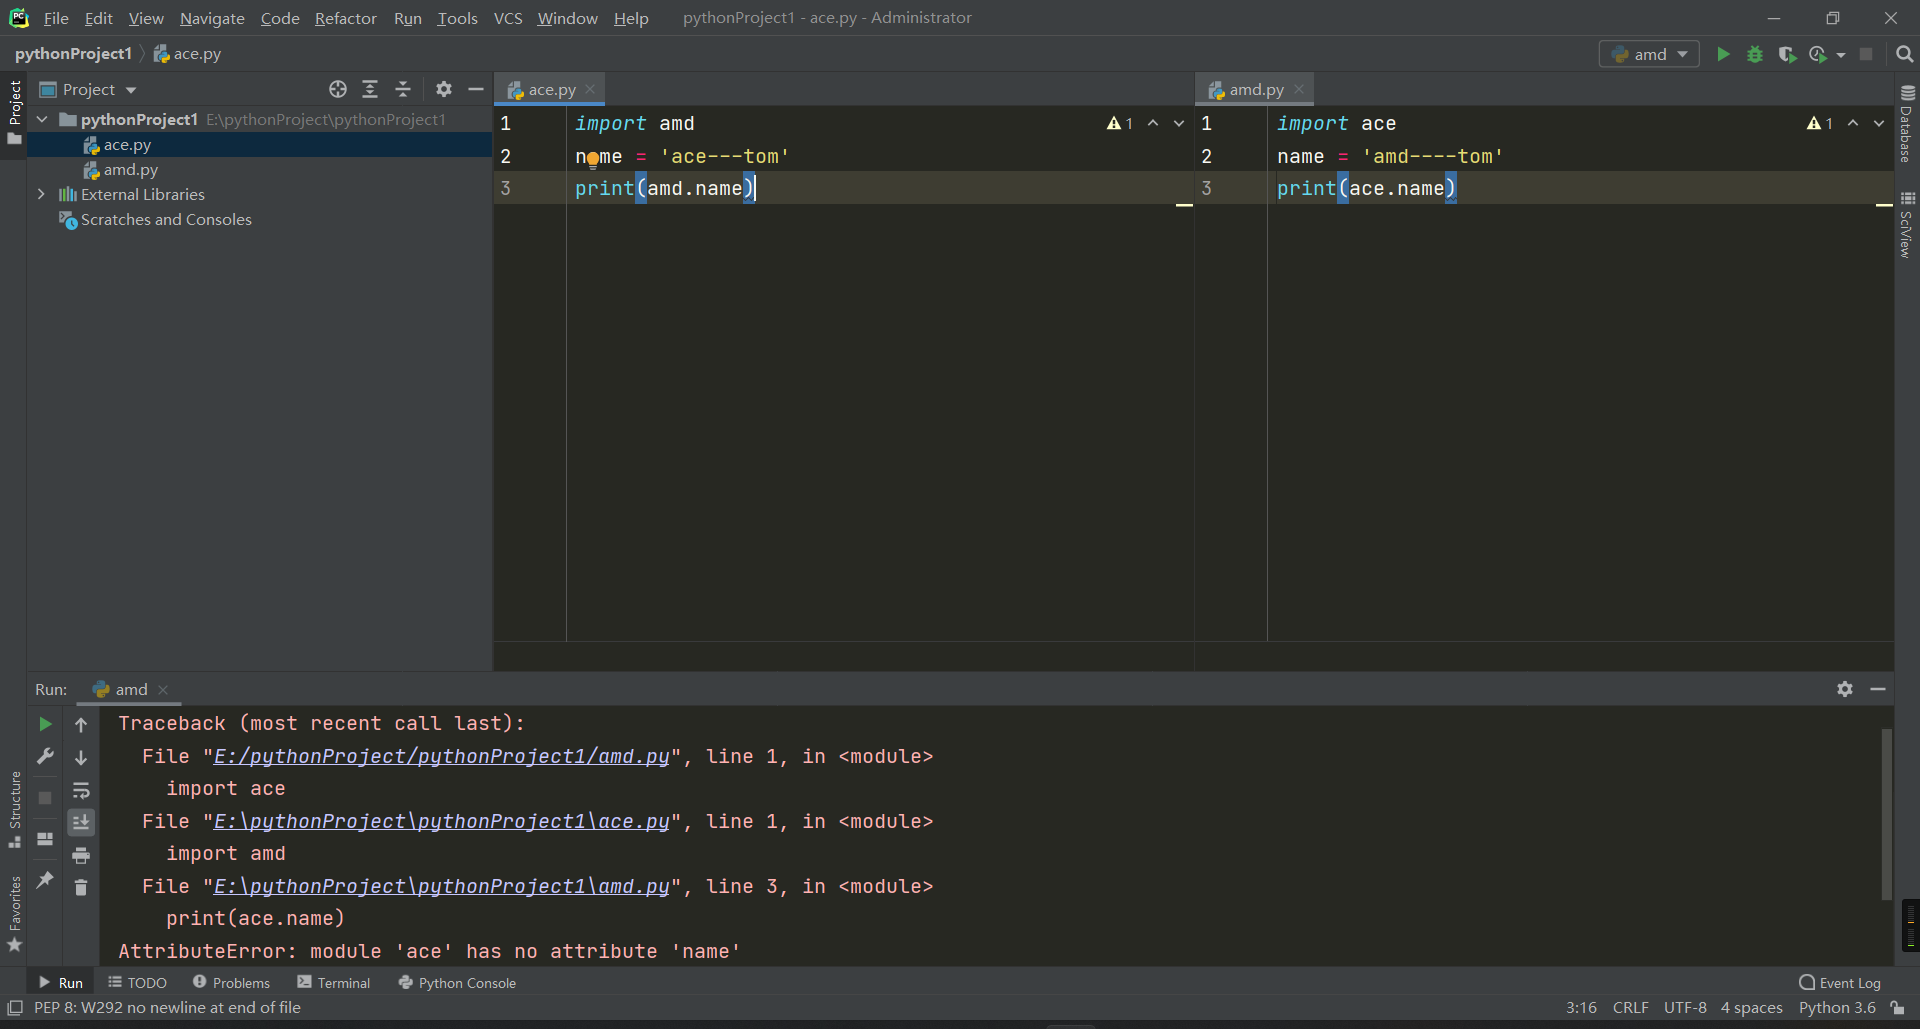The image size is (1920, 1029).
Task: Expand the External Libraries tree node
Action: pos(41,194)
